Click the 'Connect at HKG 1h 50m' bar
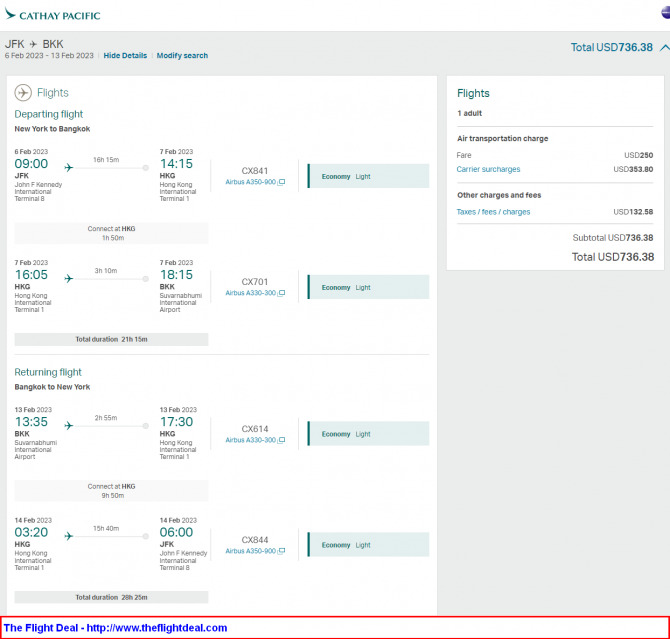Viewport: 670px width, 639px height. click(x=112, y=233)
